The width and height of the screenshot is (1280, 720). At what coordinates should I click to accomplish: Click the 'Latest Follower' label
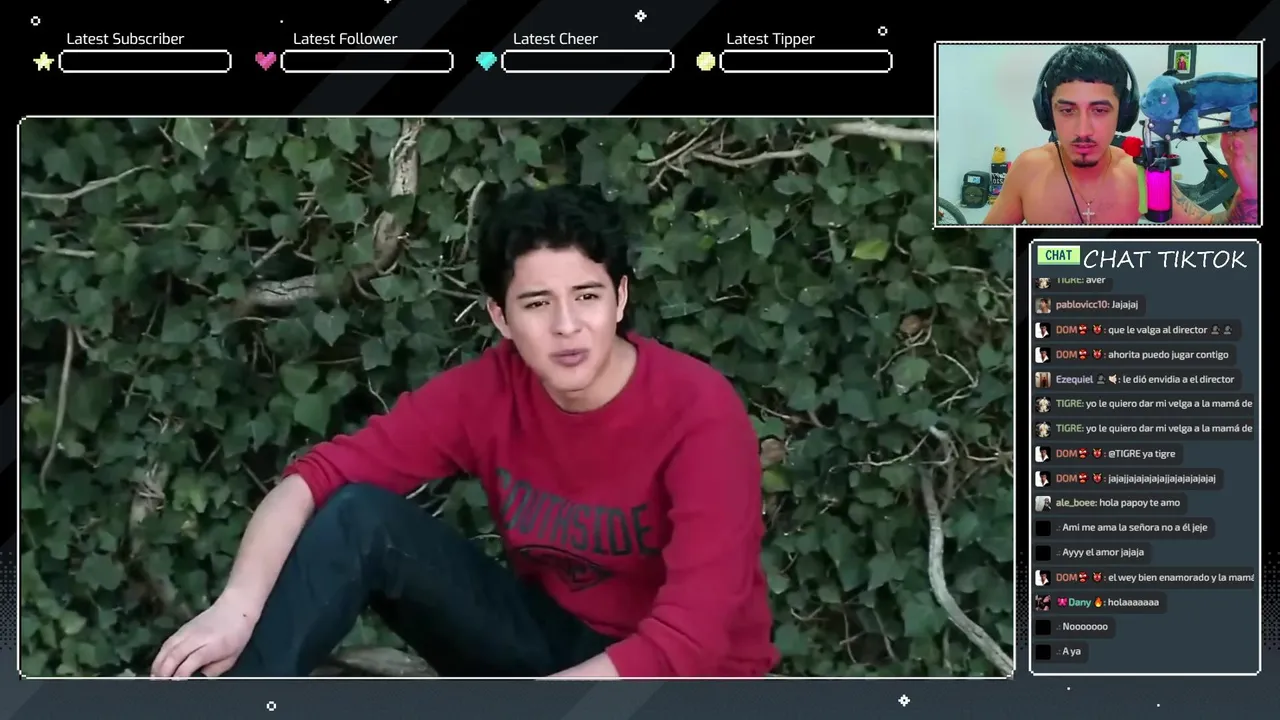345,39
